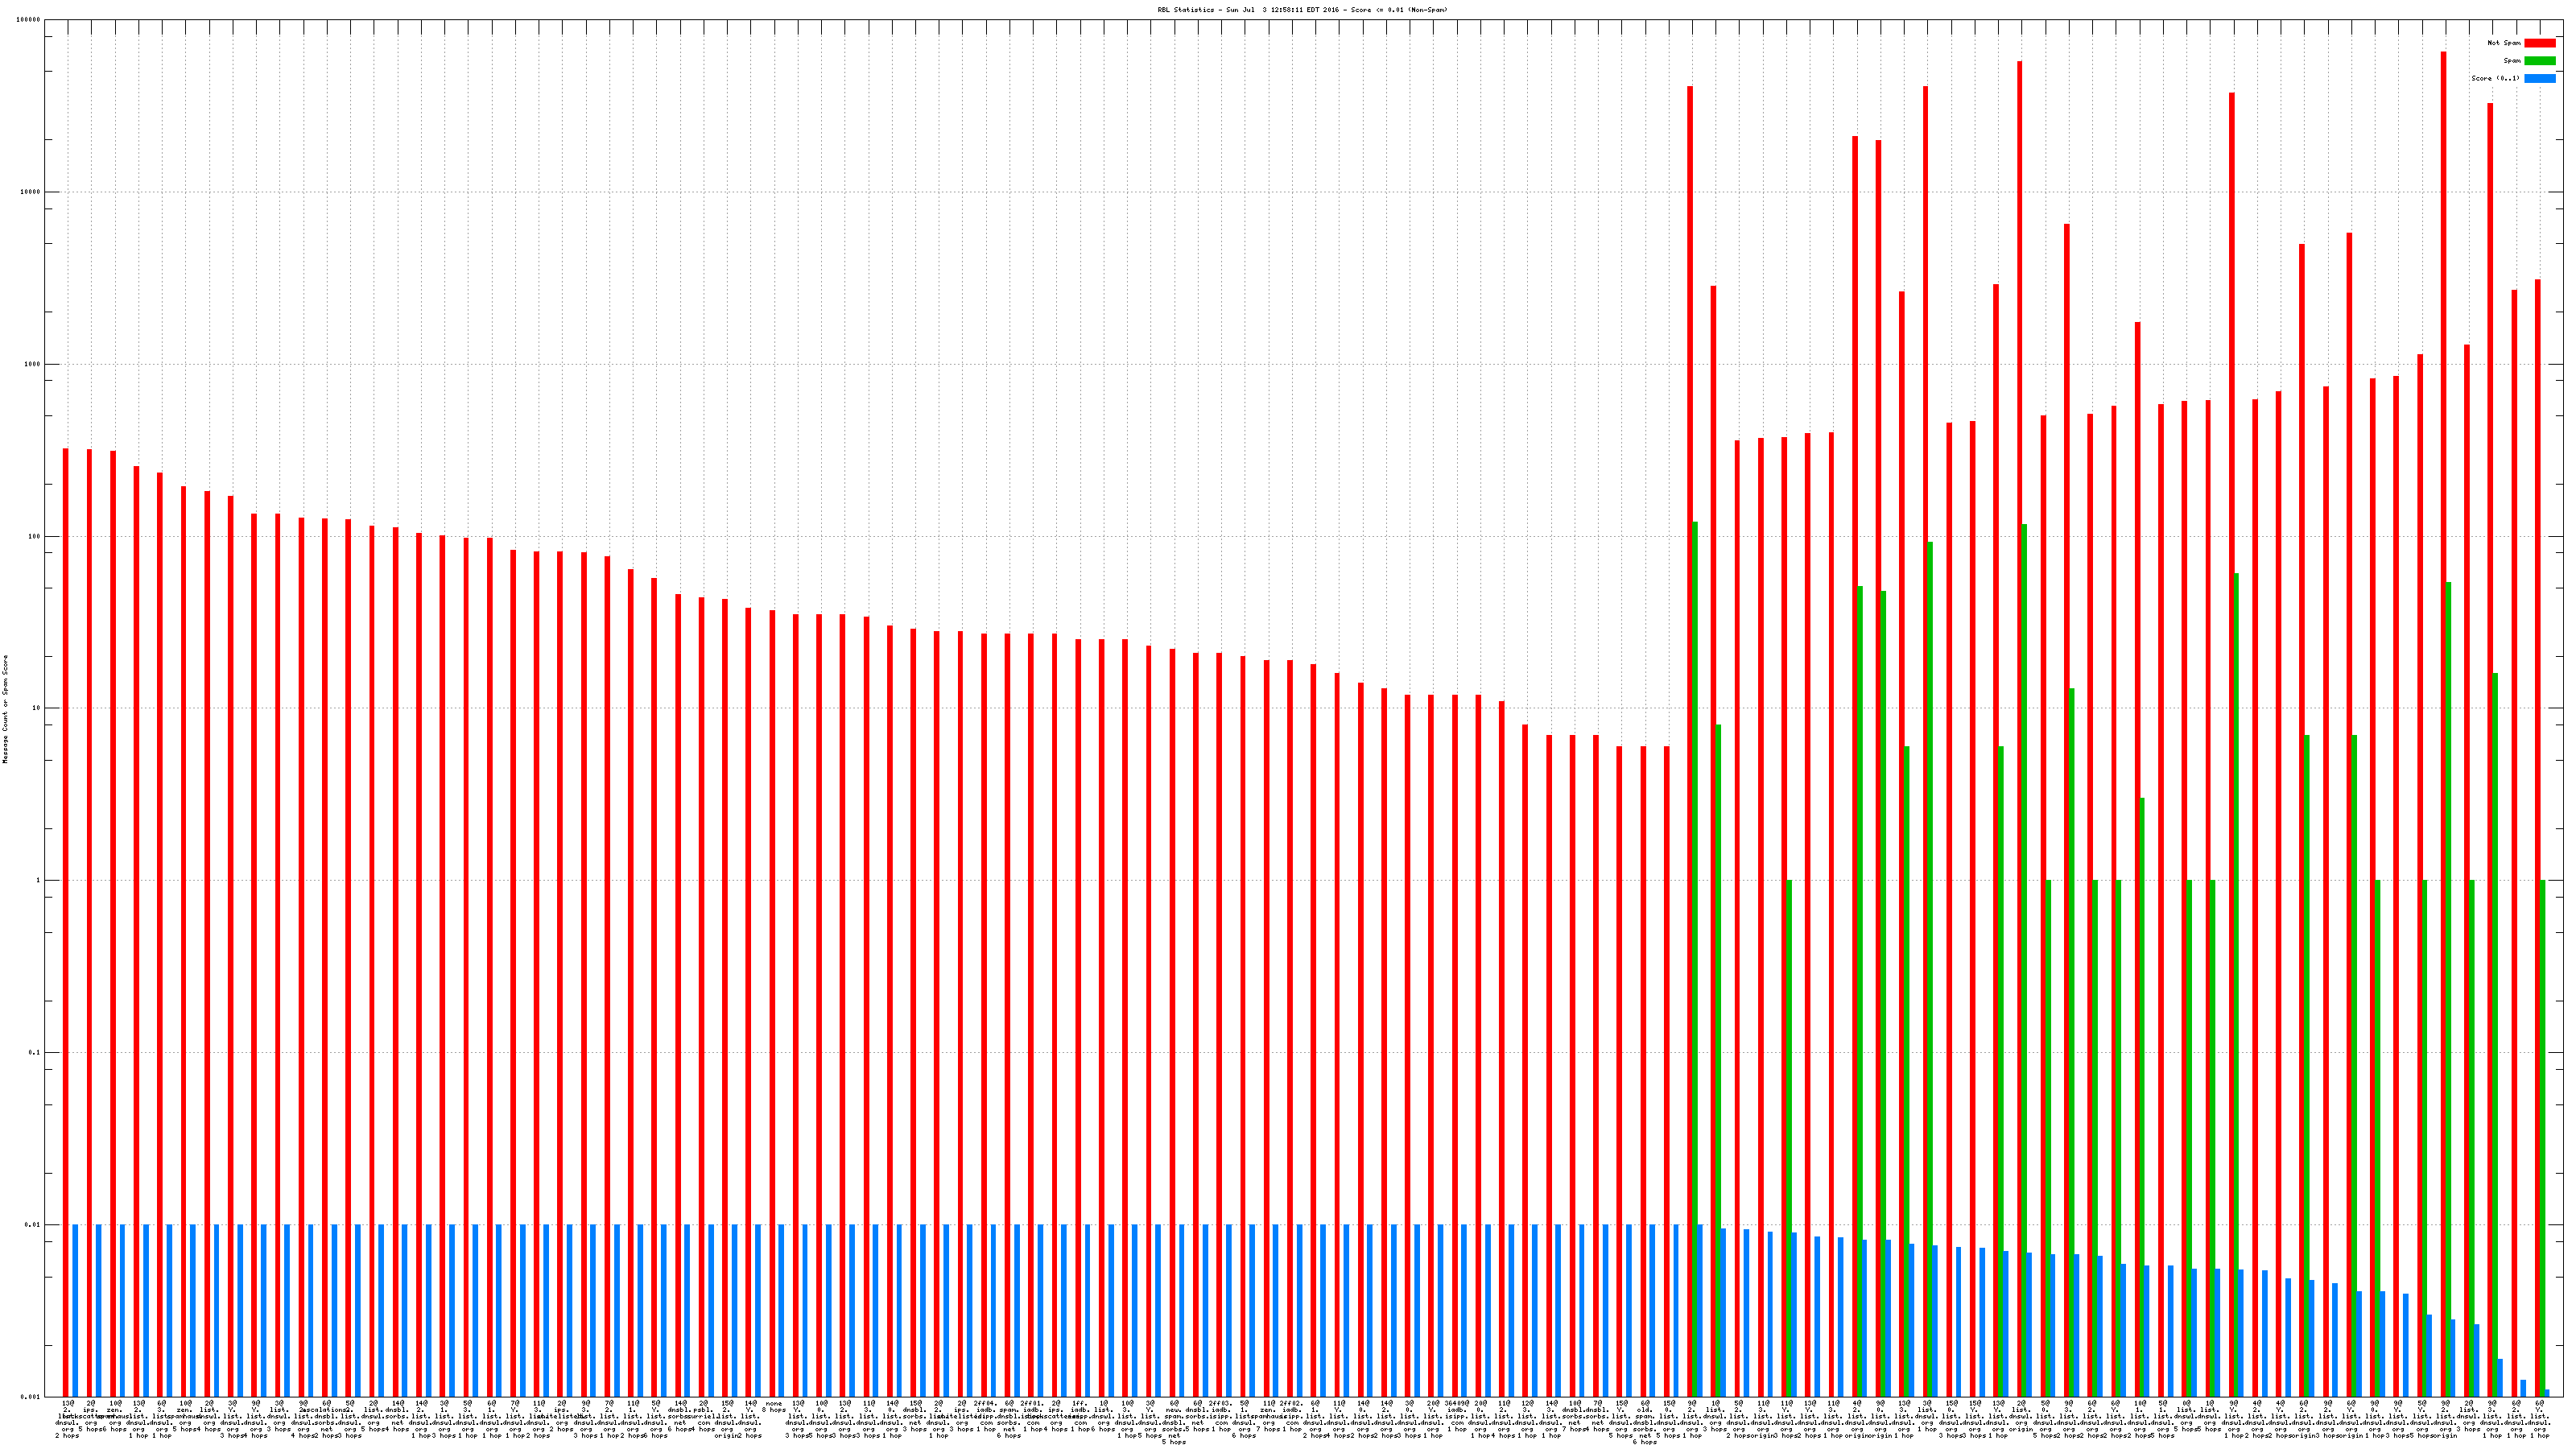2576x1449 pixels.
Task: Click the 0.001 y-axis label at bottom
Action: tap(31, 1396)
